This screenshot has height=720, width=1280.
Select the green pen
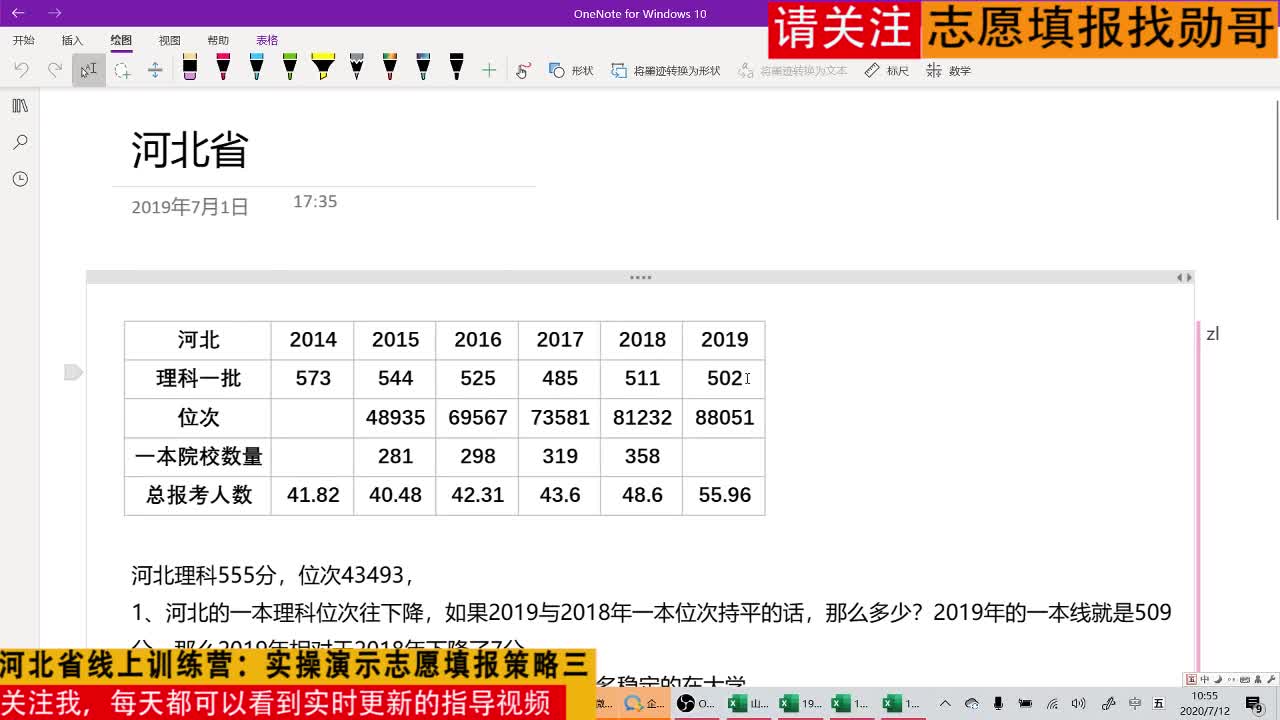290,68
